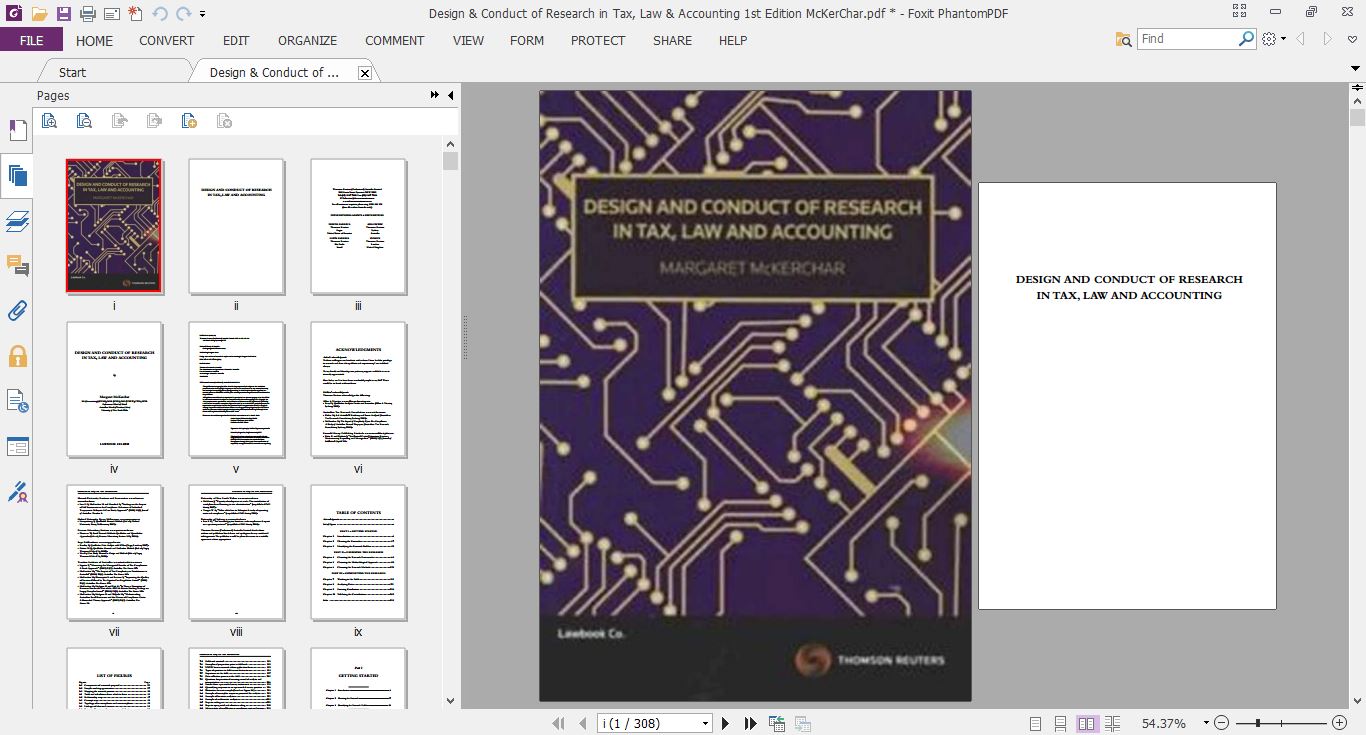Open the Attachments paperclip panel in sidebar

(17, 311)
